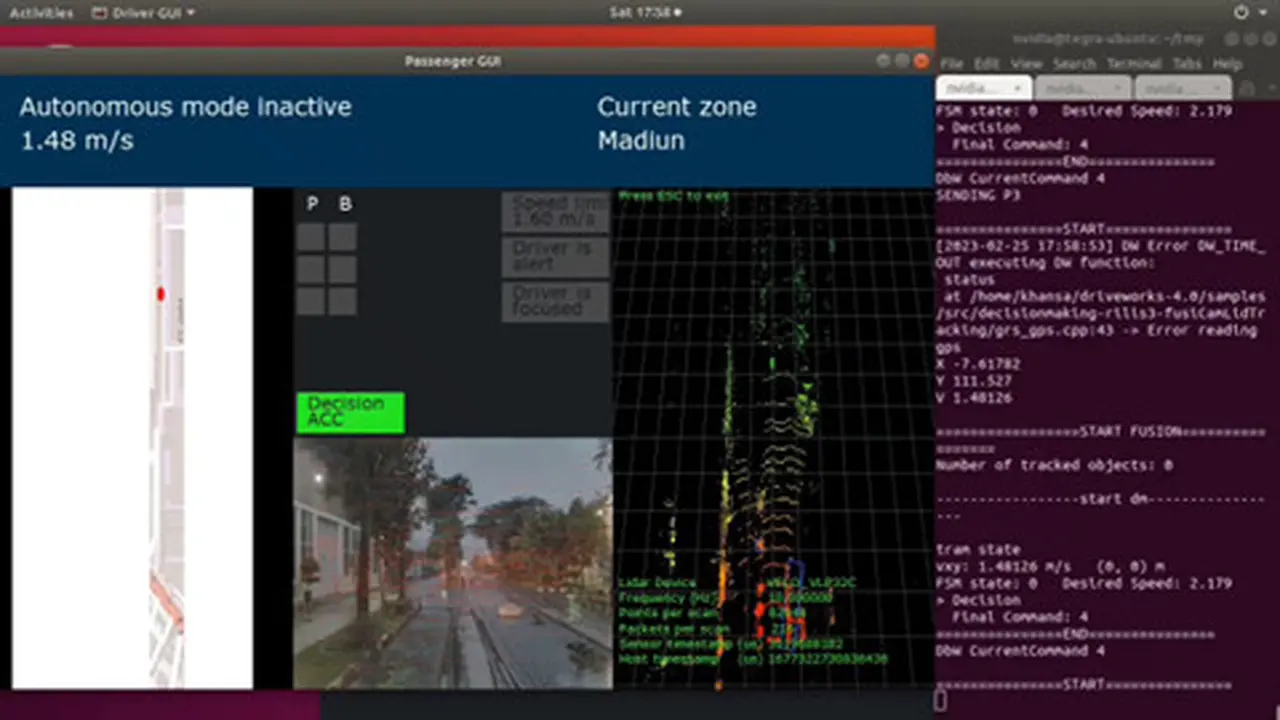Open the terminal Search menu
Screen dimensions: 1280x720
[x=1074, y=63]
